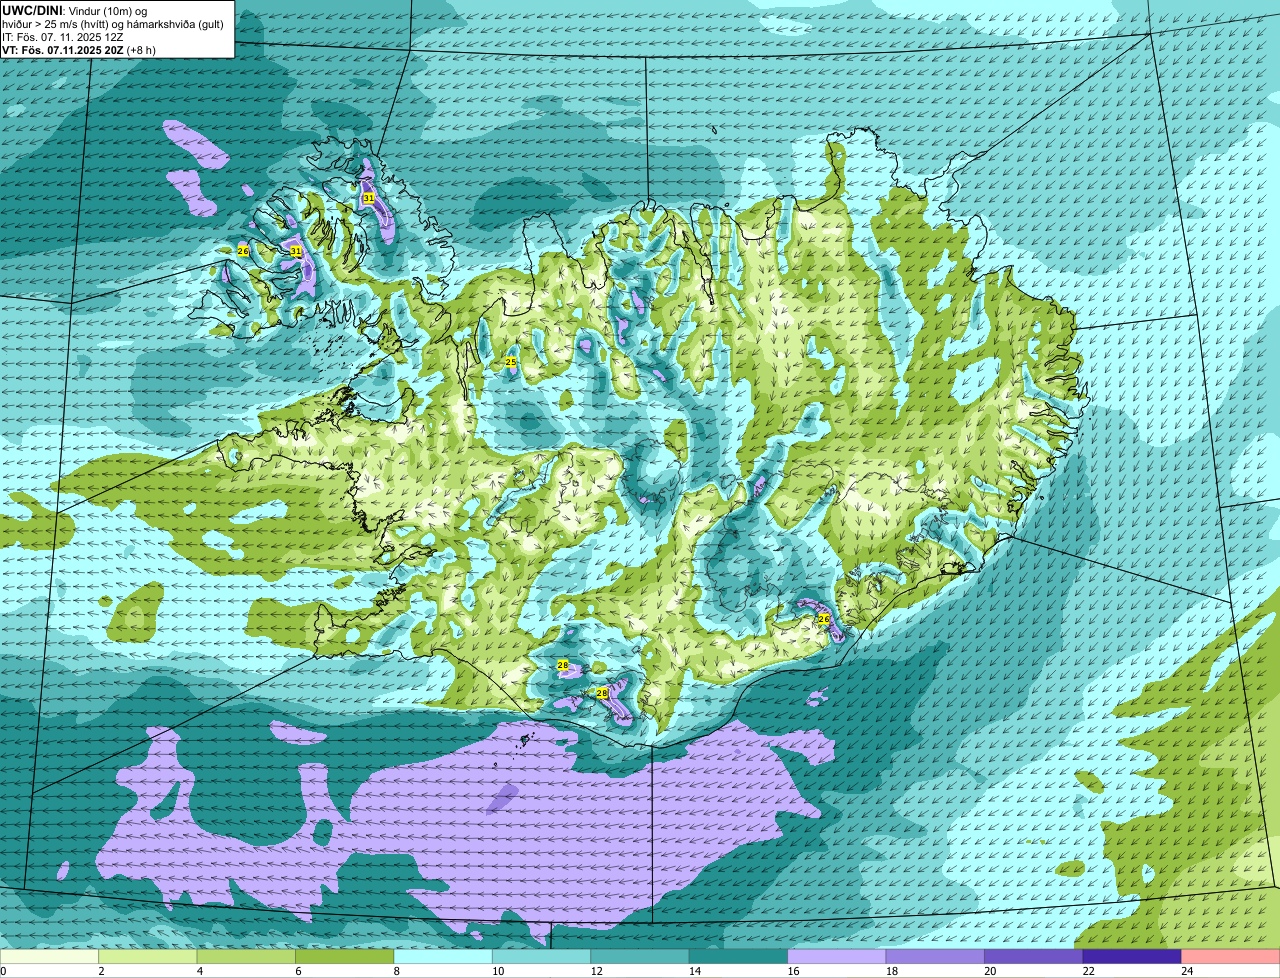Click the upper-left 28 gust label in south Iceland
Screen dimensions: 1280x978
pos(563,665)
